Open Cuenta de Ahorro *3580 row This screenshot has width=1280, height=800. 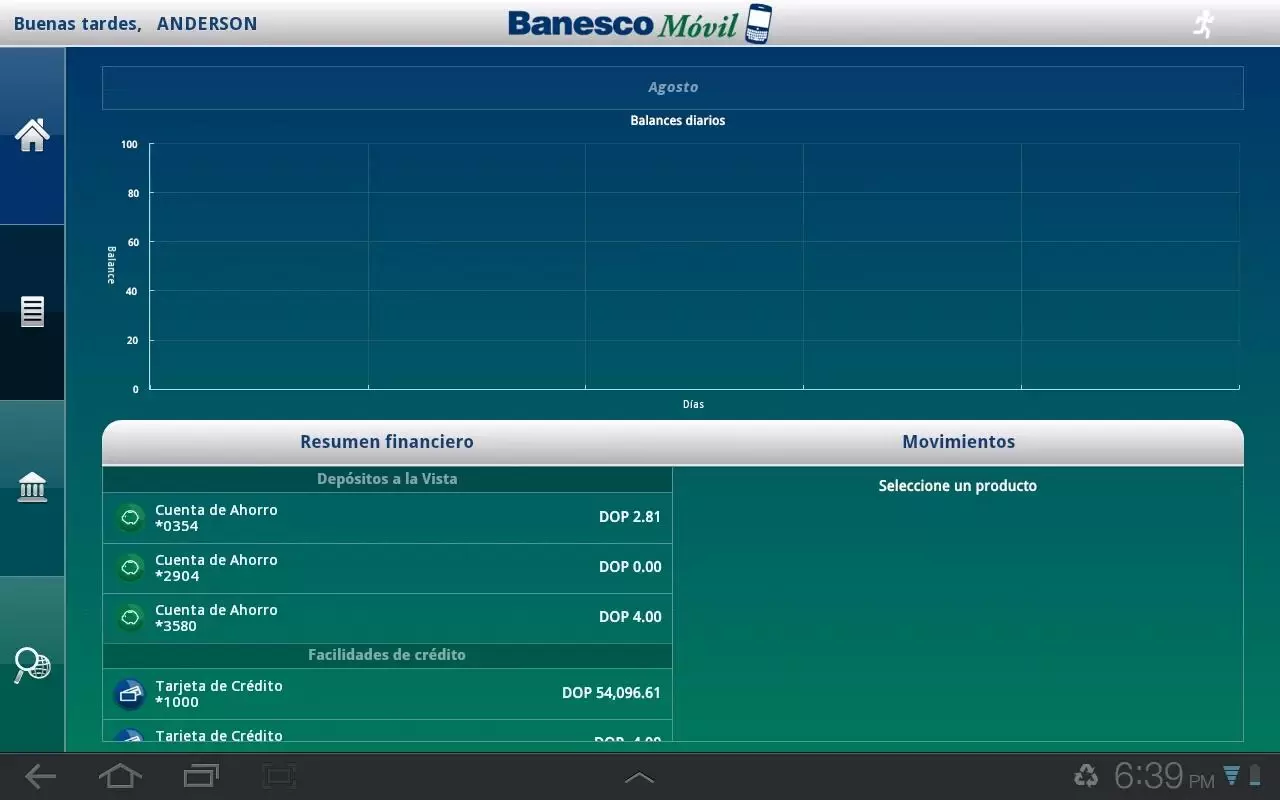click(x=387, y=618)
